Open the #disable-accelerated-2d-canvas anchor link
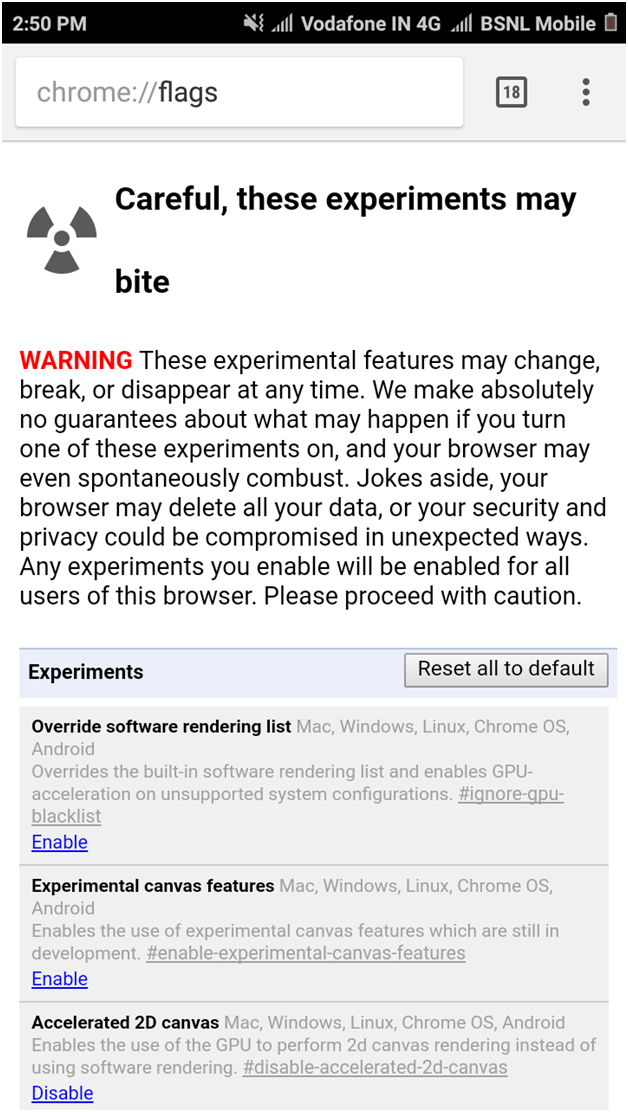The image size is (628, 1112). [x=375, y=1068]
